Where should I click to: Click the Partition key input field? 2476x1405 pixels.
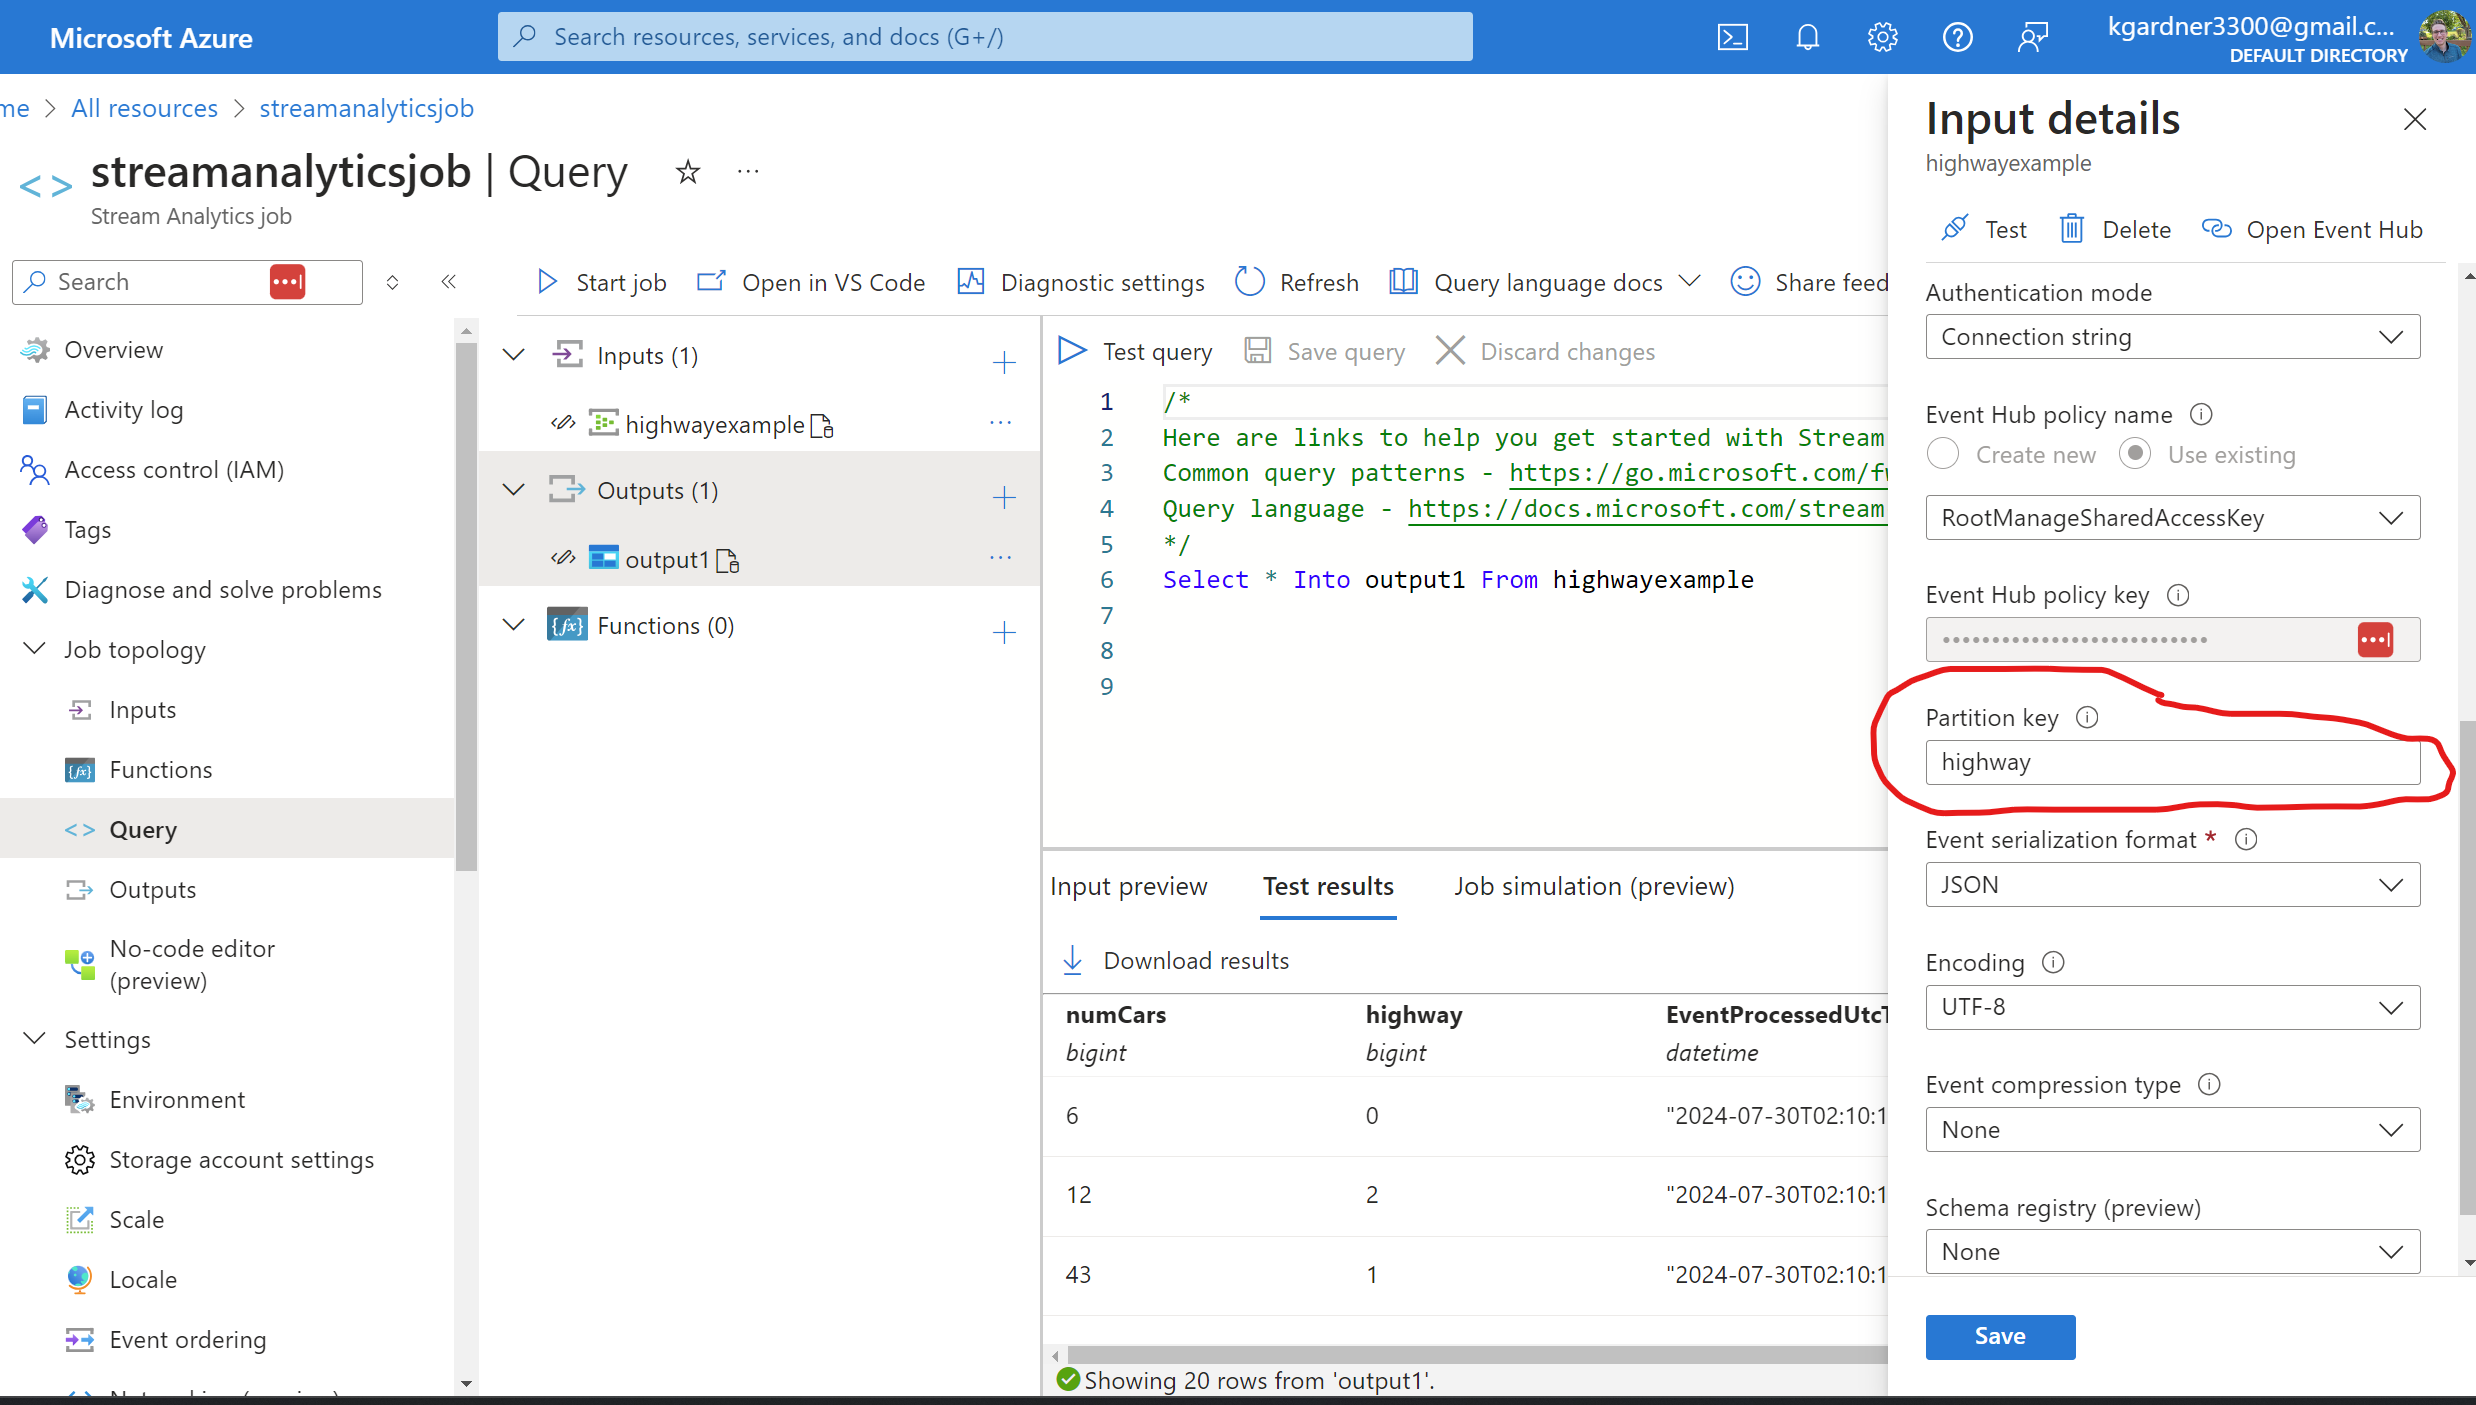coord(2173,762)
